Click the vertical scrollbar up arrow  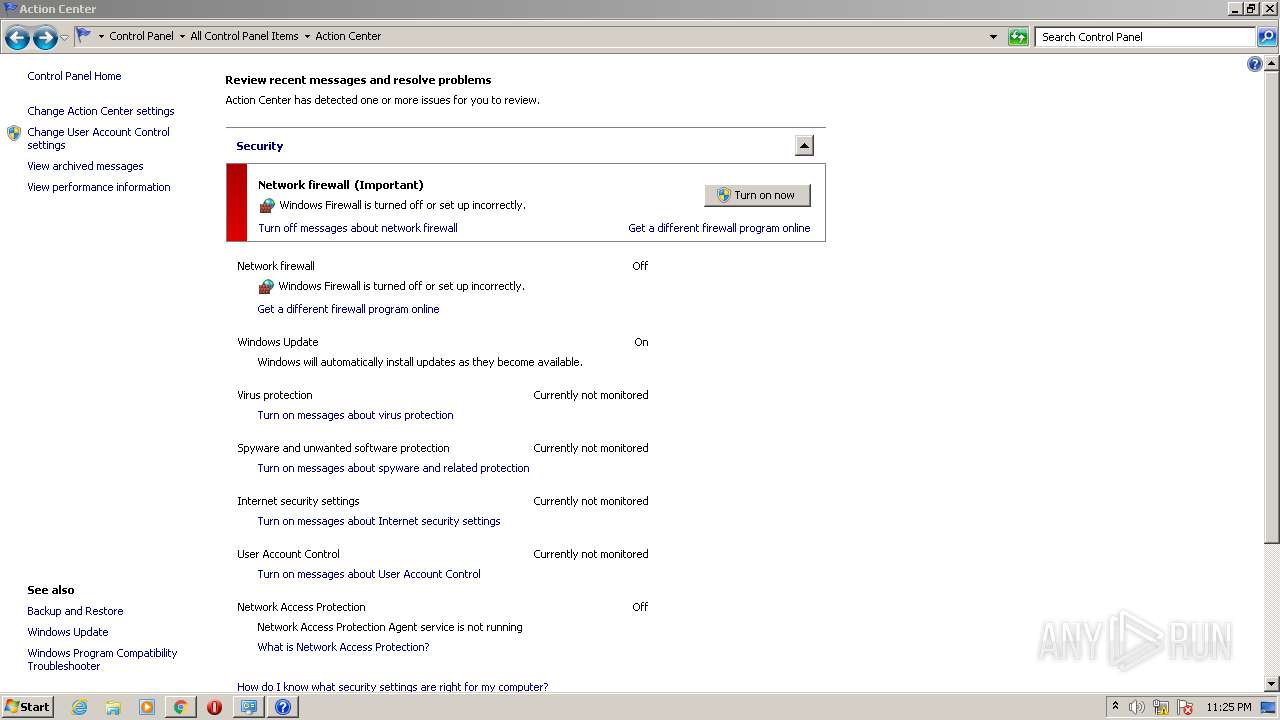tap(1272, 63)
